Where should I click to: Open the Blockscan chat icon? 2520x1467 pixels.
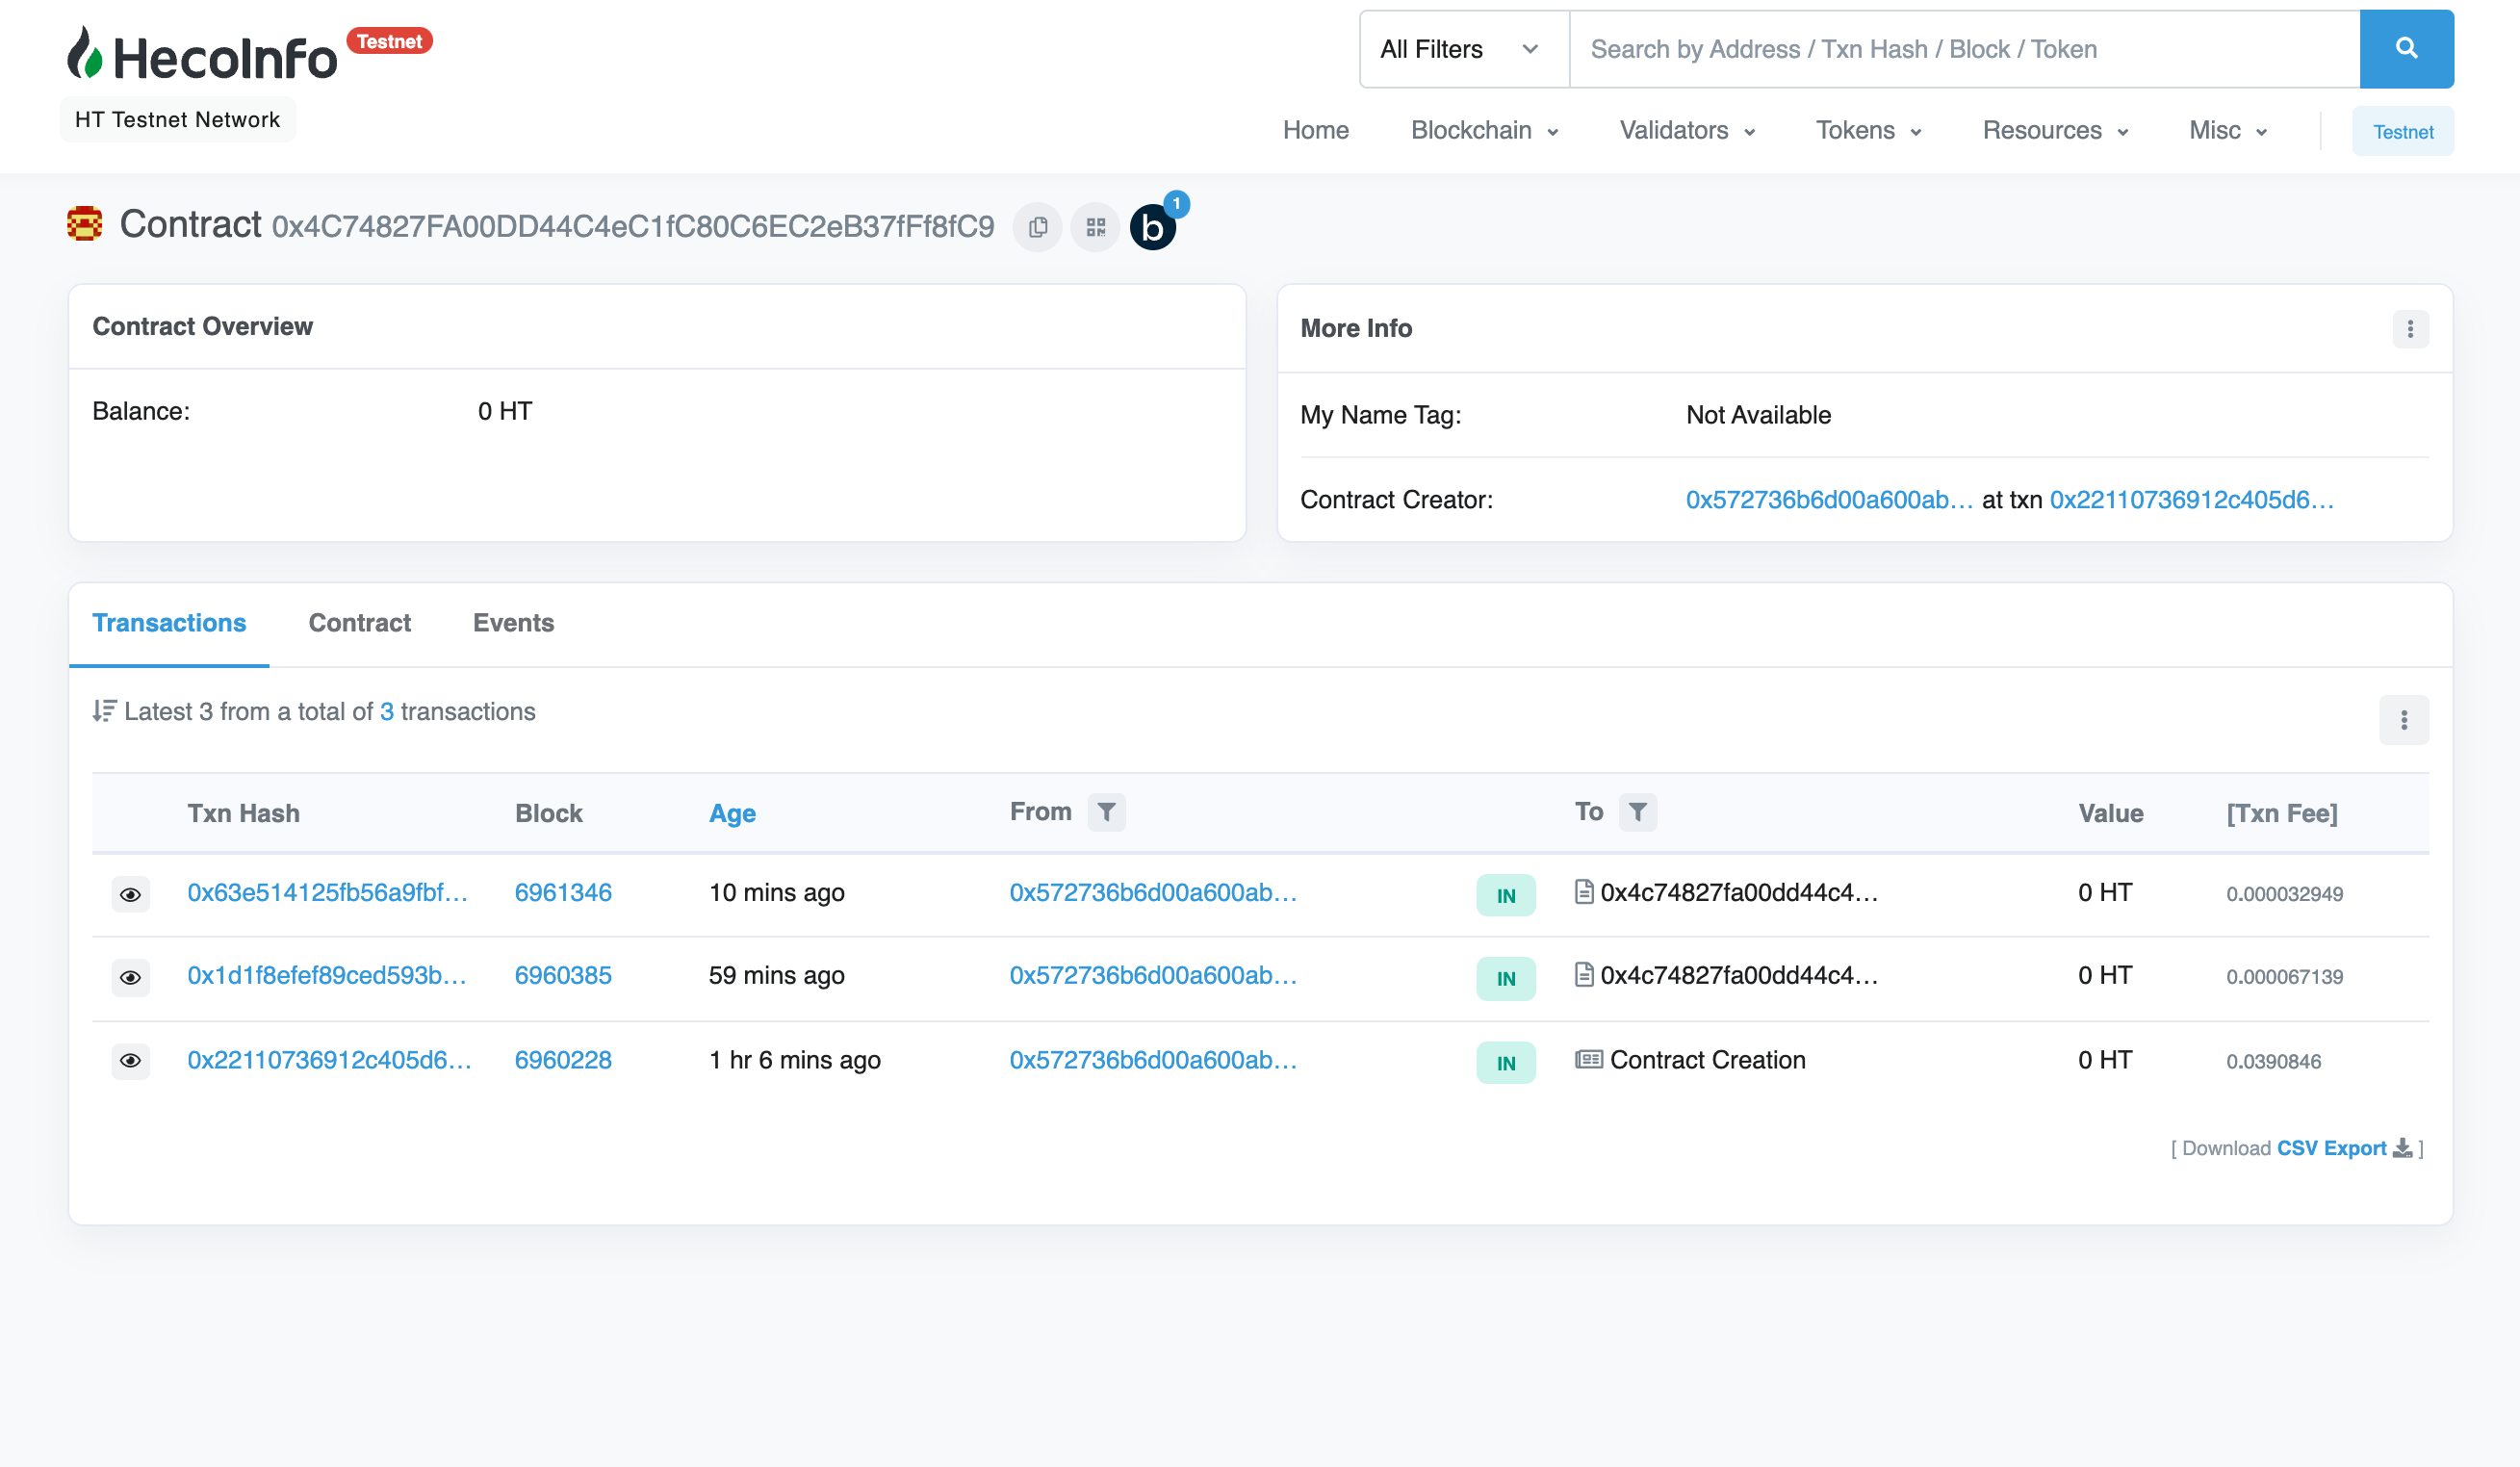[1152, 227]
